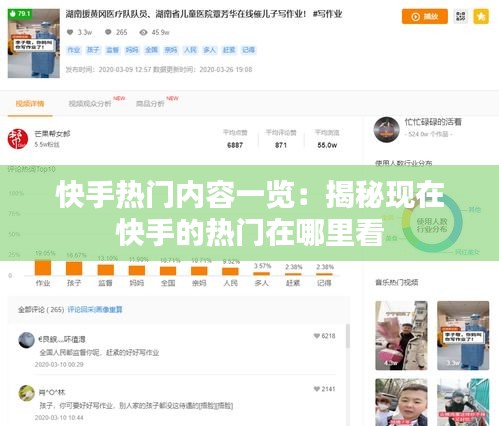Click the heart likes icon showing 3.3w
Image resolution: width=499 pixels, height=426 pixels.
70,32
